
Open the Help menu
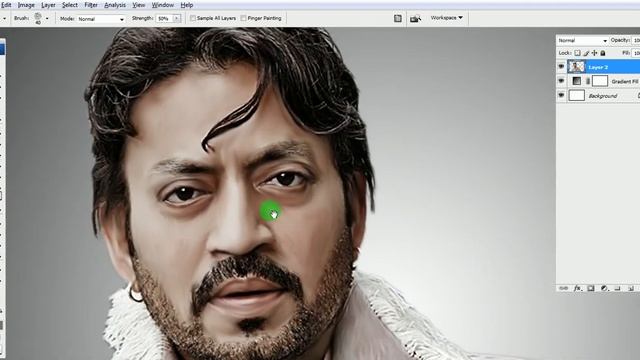pos(187,5)
